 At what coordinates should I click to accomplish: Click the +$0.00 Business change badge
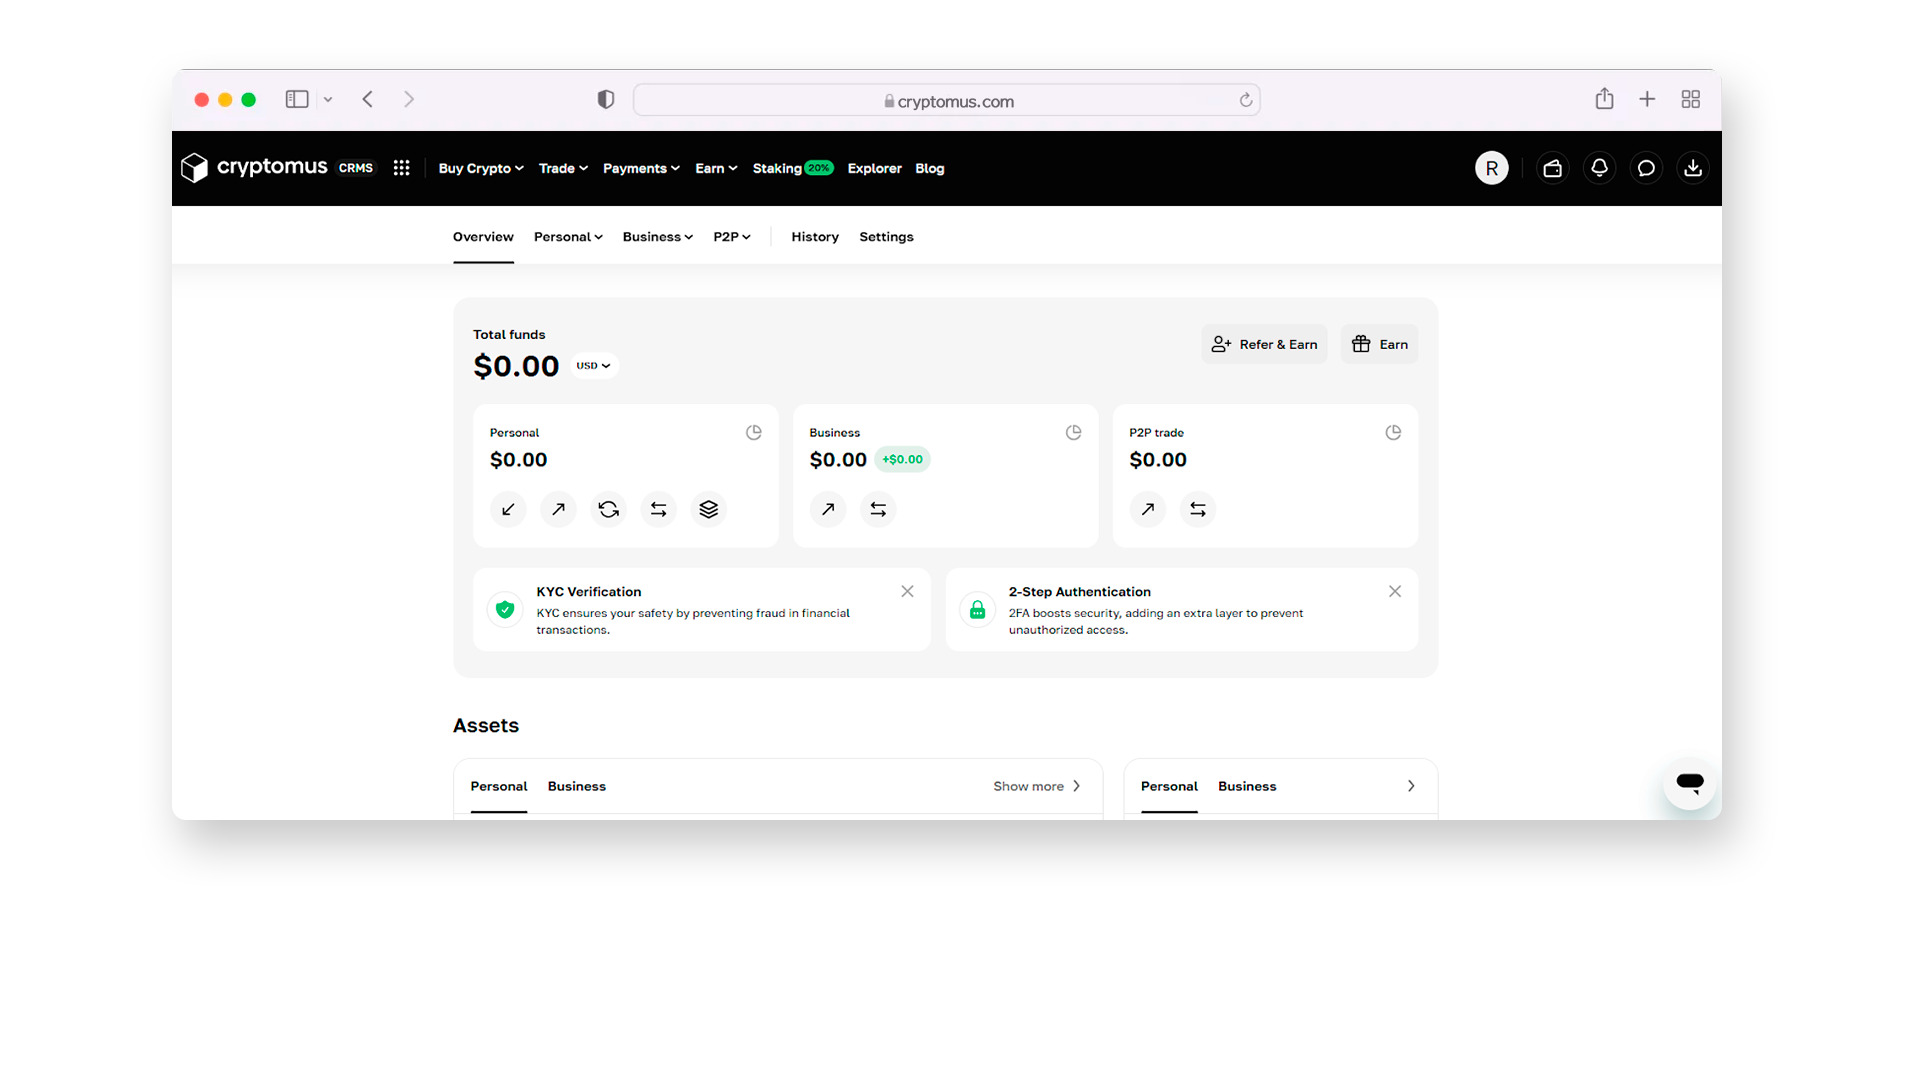(902, 459)
